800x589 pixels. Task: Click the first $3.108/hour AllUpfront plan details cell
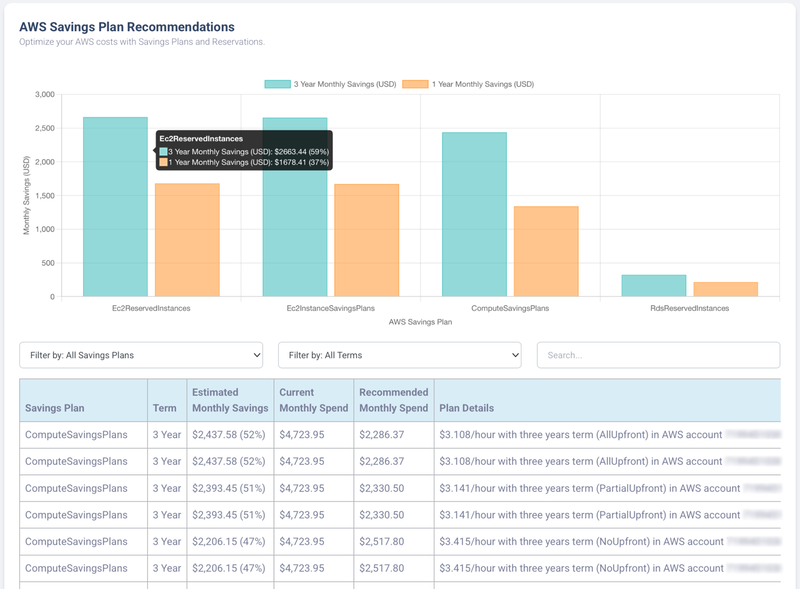(607, 435)
